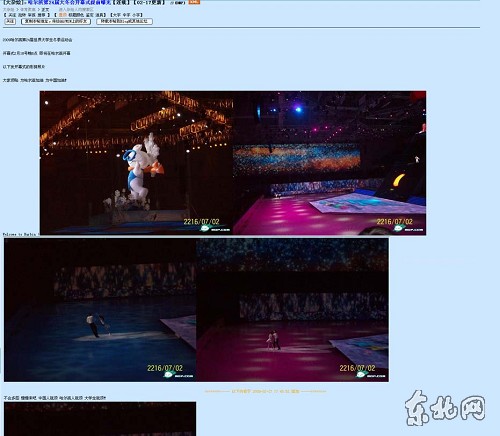Screen dimensions: 500x436
Task: Select the 小字 small font option
Action: tap(136, 15)
